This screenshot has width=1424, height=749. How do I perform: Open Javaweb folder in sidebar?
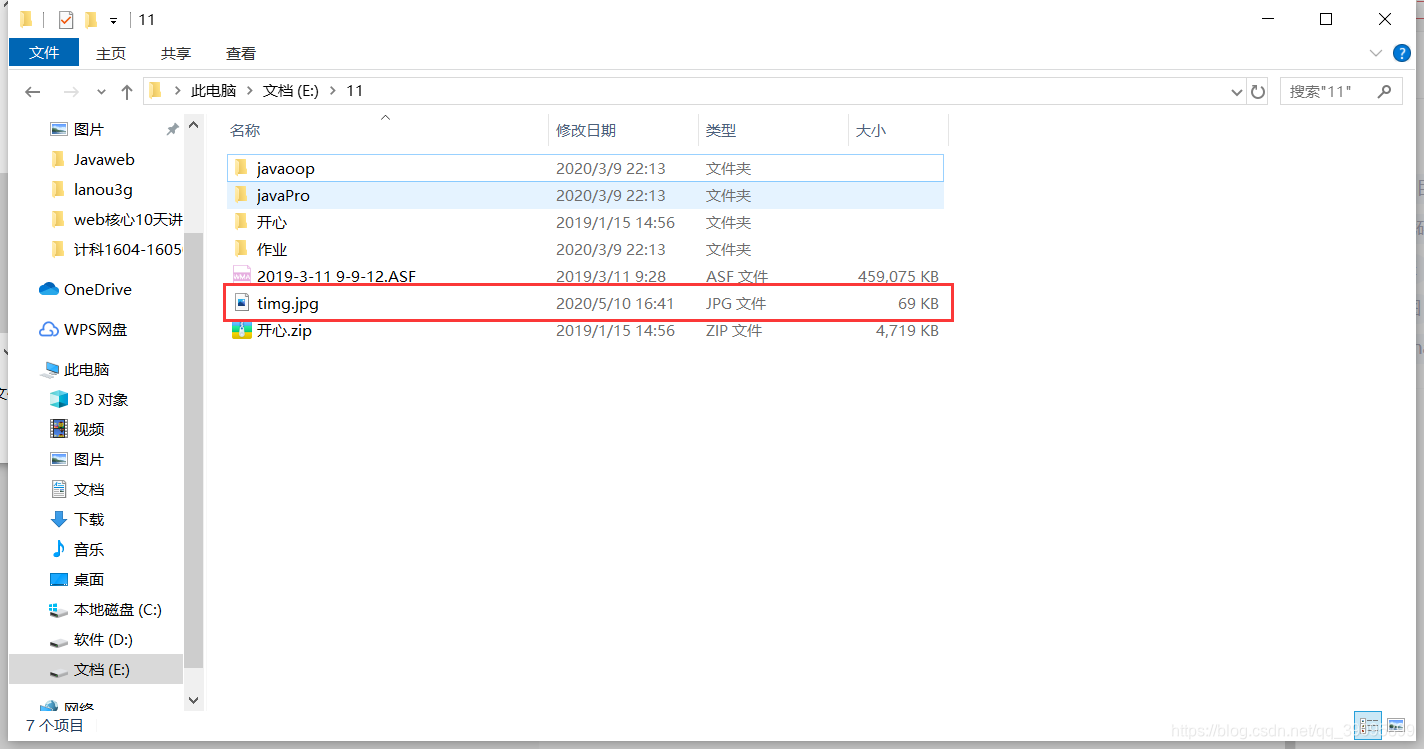[x=104, y=160]
